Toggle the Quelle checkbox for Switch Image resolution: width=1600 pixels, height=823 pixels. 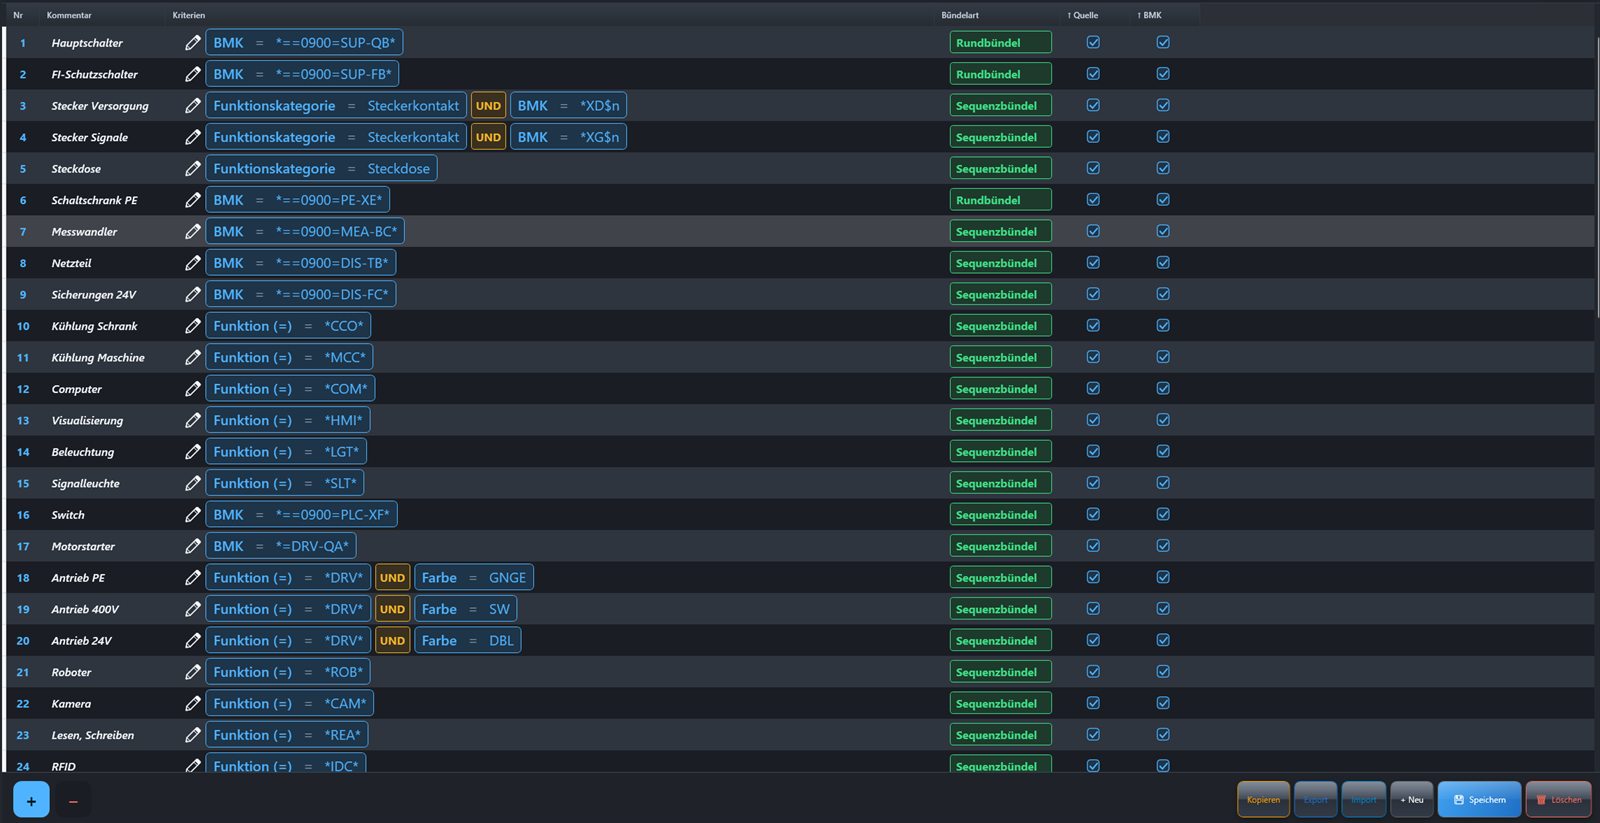1093,515
